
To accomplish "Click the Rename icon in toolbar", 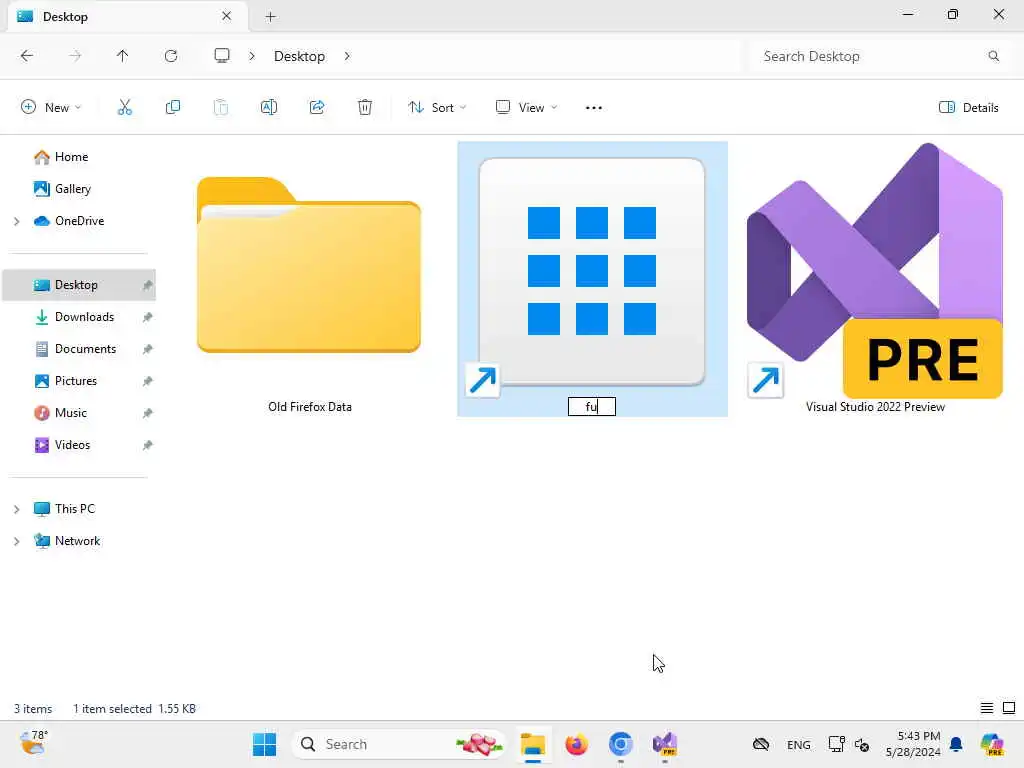I will (x=269, y=107).
